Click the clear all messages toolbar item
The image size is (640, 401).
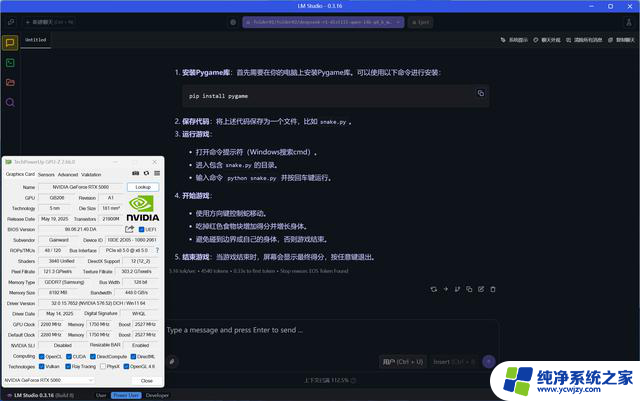(x=584, y=40)
